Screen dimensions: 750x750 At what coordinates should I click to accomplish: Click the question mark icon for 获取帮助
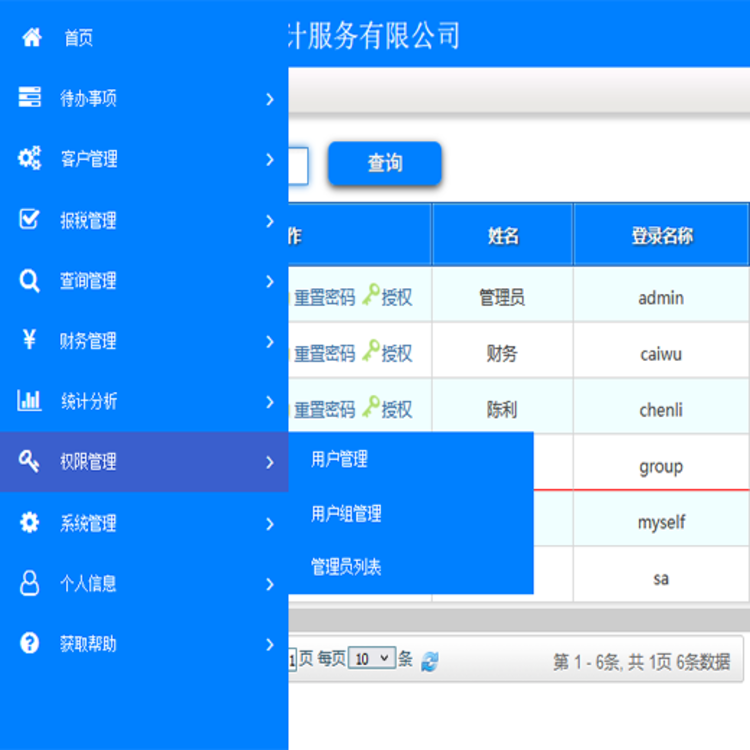click(x=30, y=643)
